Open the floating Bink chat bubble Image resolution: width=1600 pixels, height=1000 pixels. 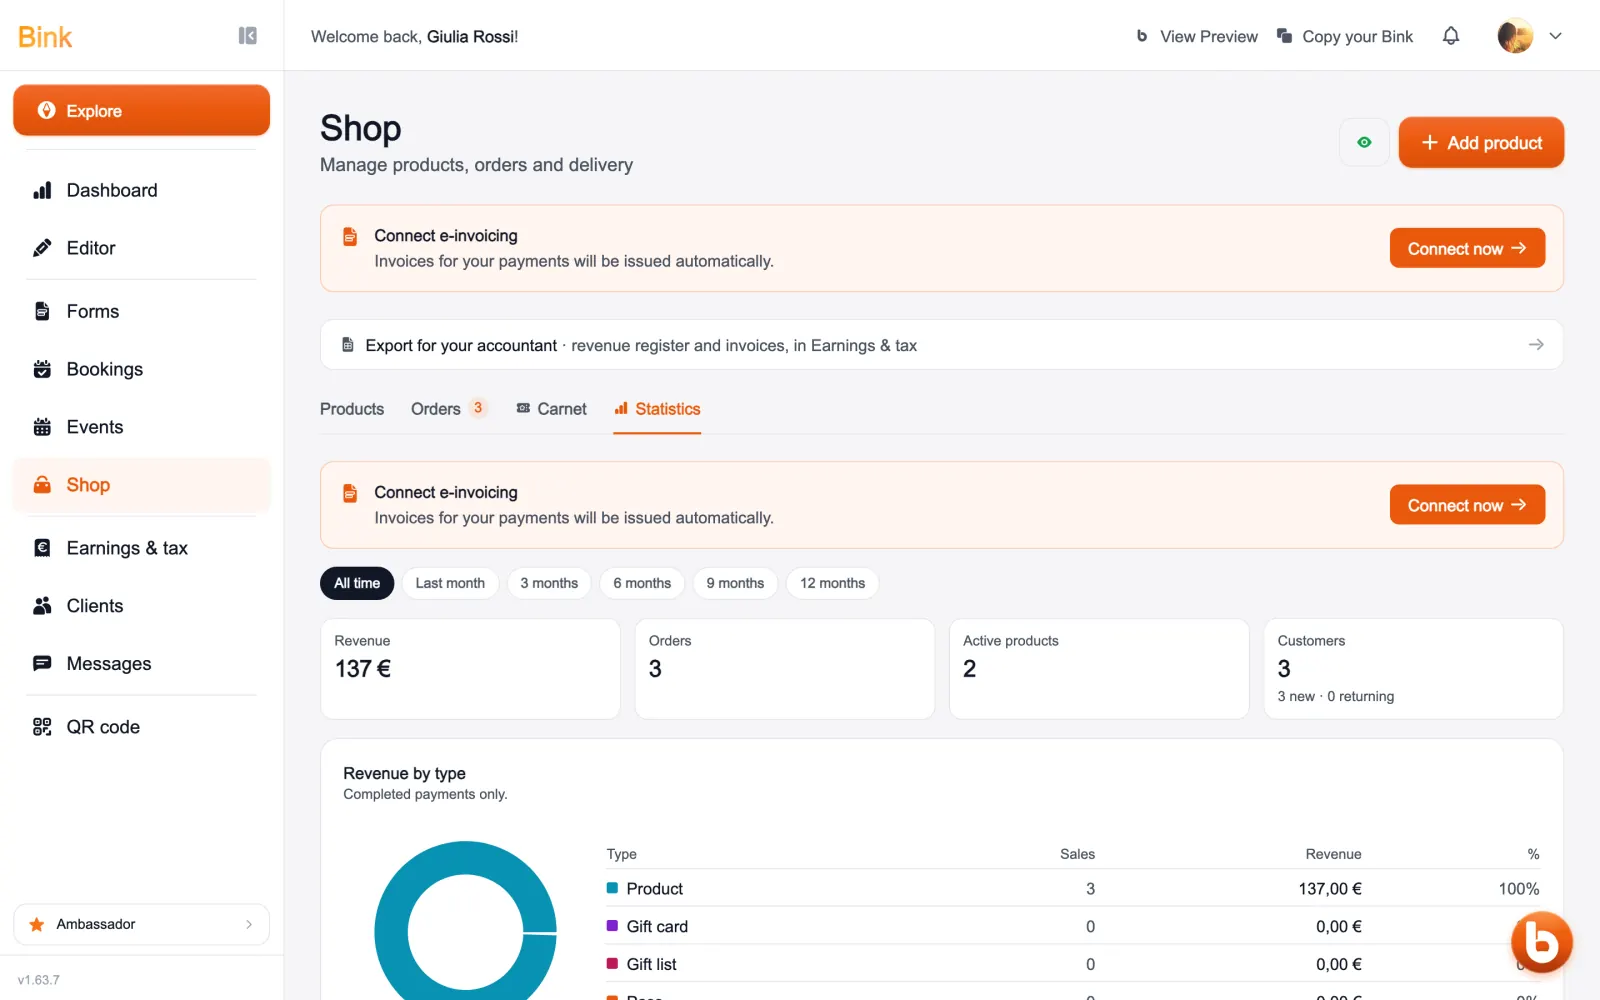click(1541, 942)
